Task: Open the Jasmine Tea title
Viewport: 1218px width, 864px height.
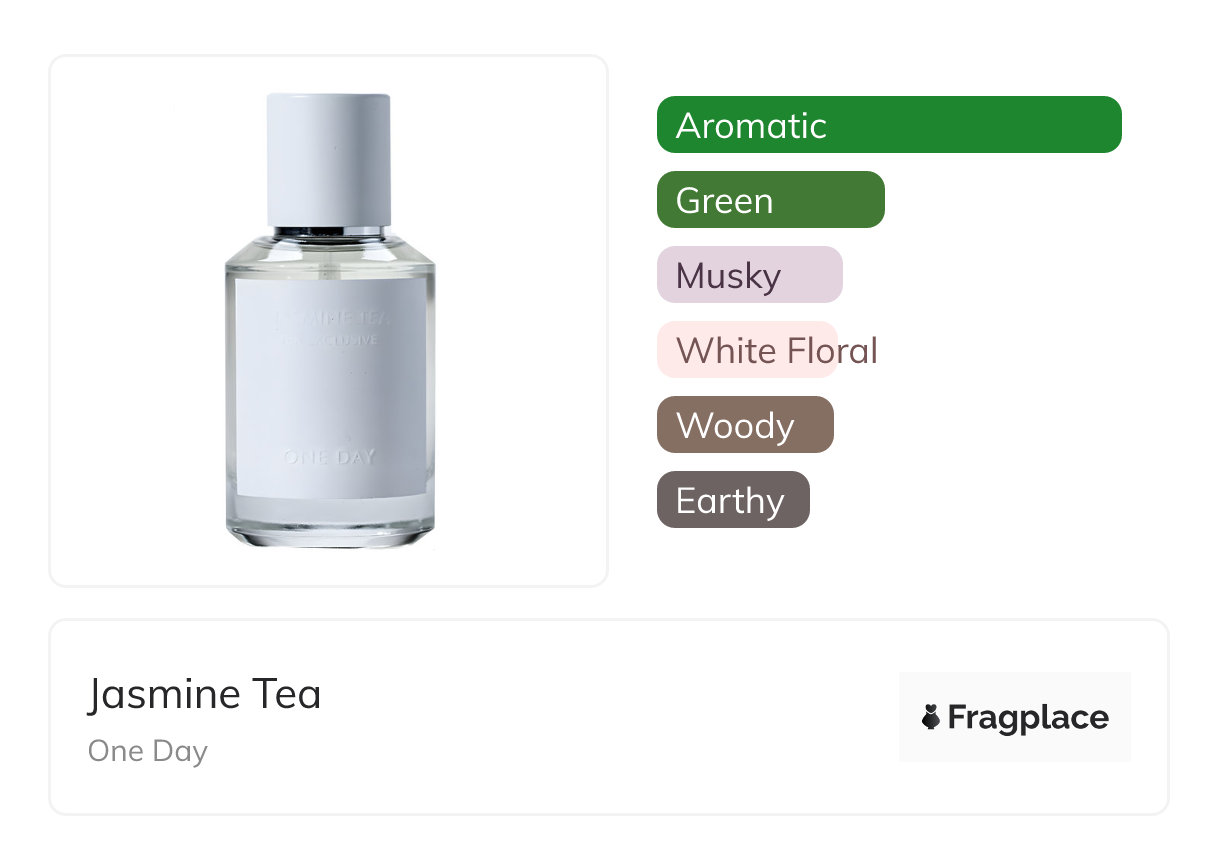Action: [x=204, y=694]
